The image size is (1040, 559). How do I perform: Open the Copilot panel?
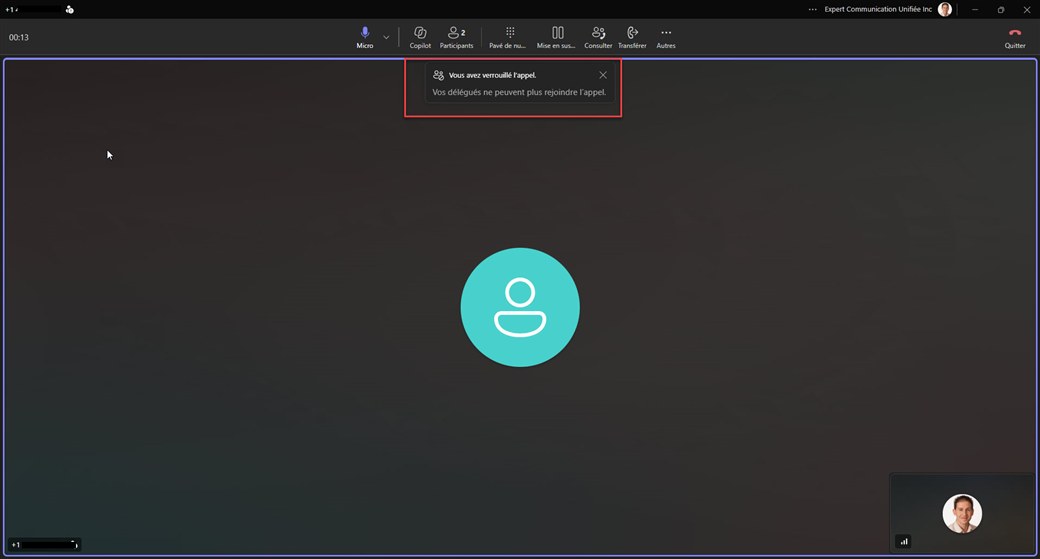(x=420, y=37)
